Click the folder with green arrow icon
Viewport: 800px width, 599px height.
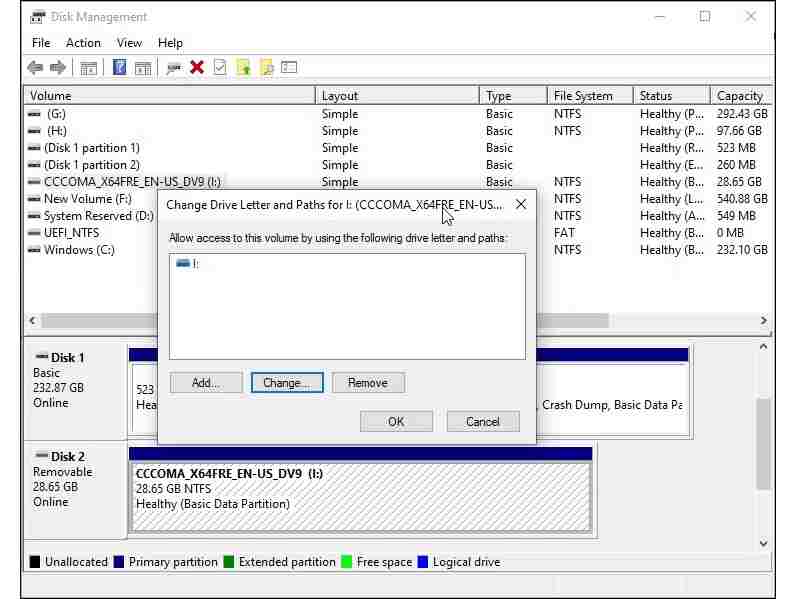[243, 67]
